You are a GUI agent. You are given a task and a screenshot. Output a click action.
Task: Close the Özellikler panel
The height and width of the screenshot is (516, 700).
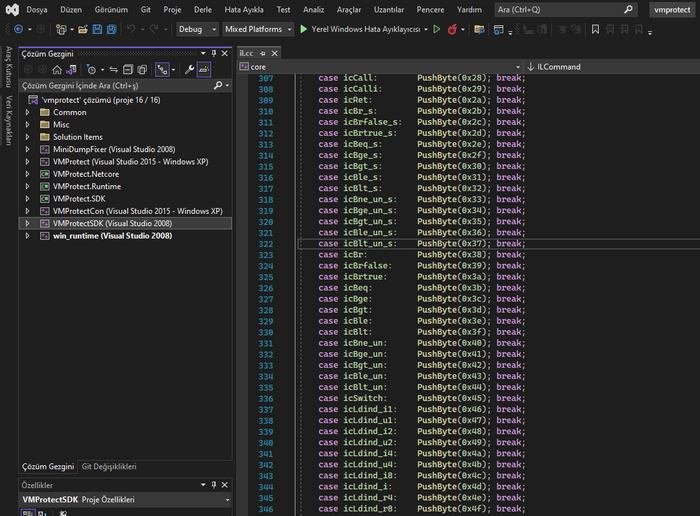click(225, 485)
